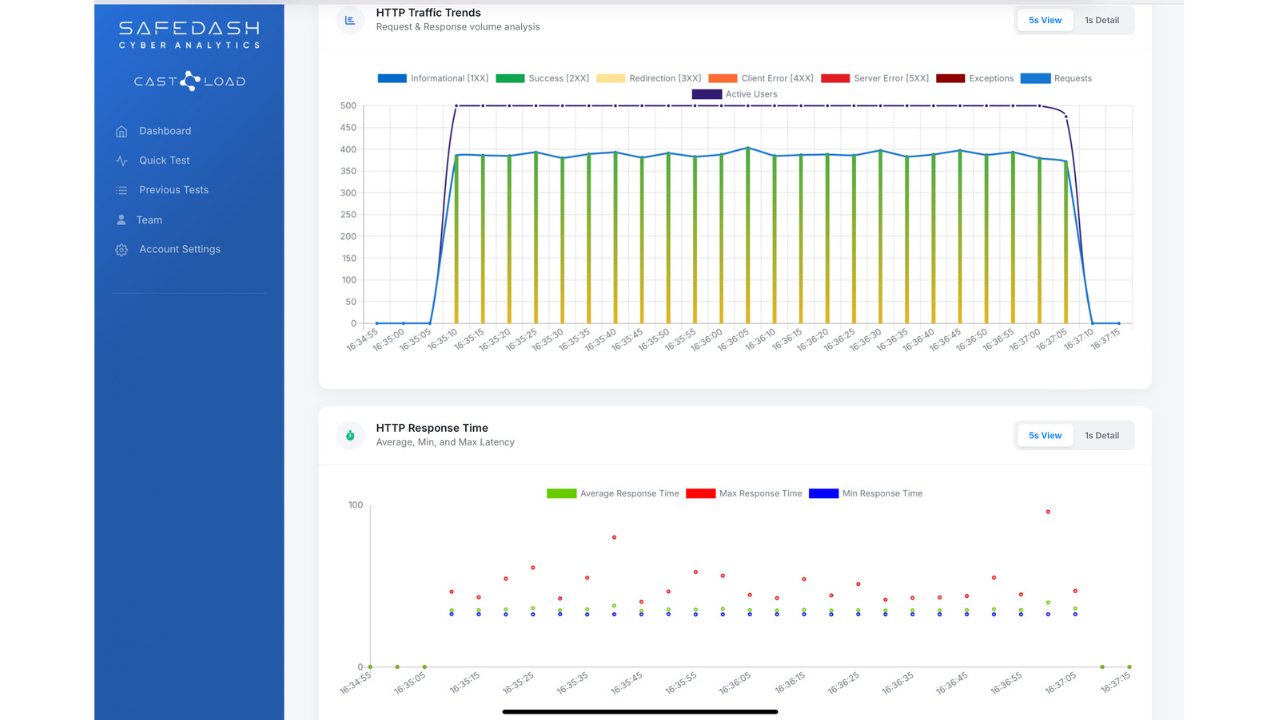Click the home indicator bar at bottom
The width and height of the screenshot is (1280, 720).
640,712
